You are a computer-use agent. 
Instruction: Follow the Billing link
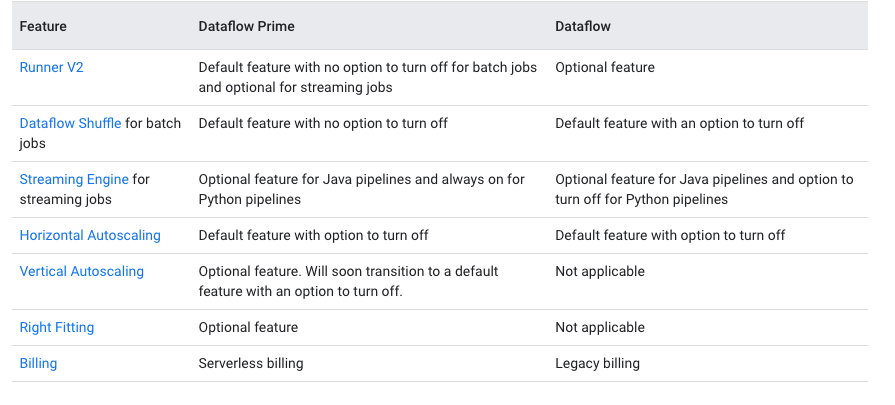(38, 363)
